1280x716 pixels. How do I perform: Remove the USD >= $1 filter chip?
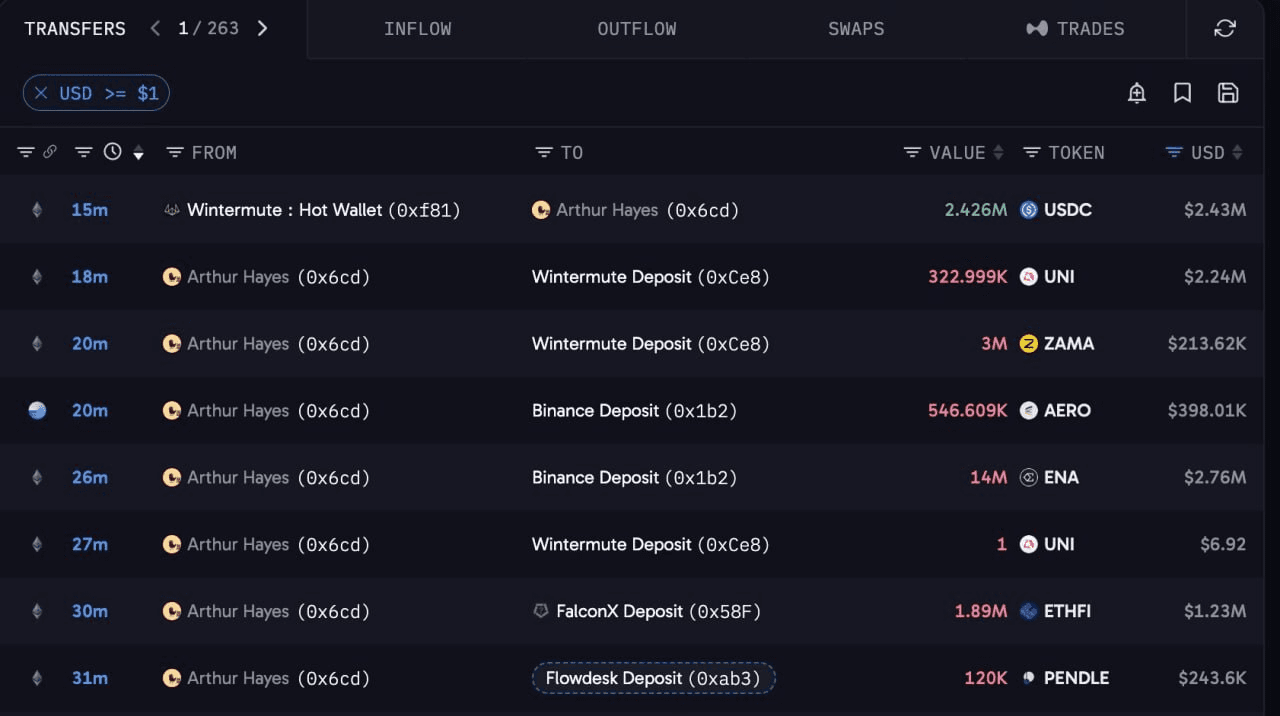(x=41, y=93)
